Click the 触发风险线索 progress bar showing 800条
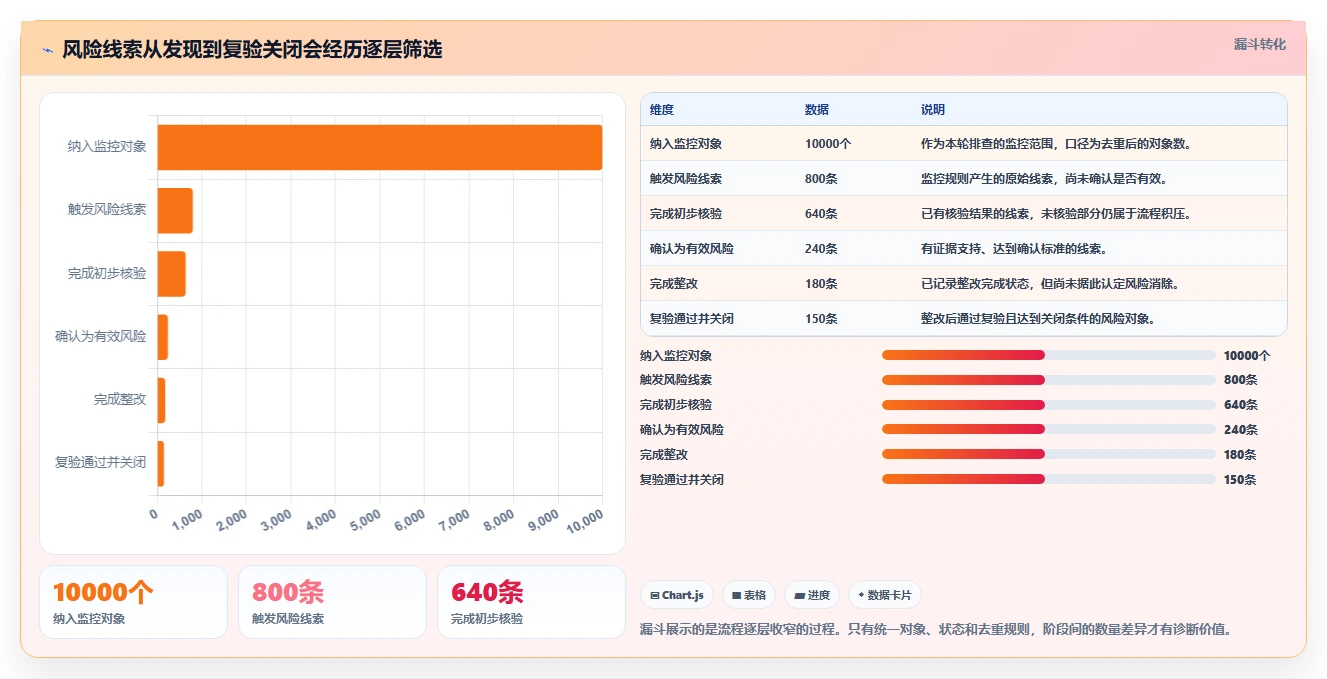1327x679 pixels. point(1049,380)
